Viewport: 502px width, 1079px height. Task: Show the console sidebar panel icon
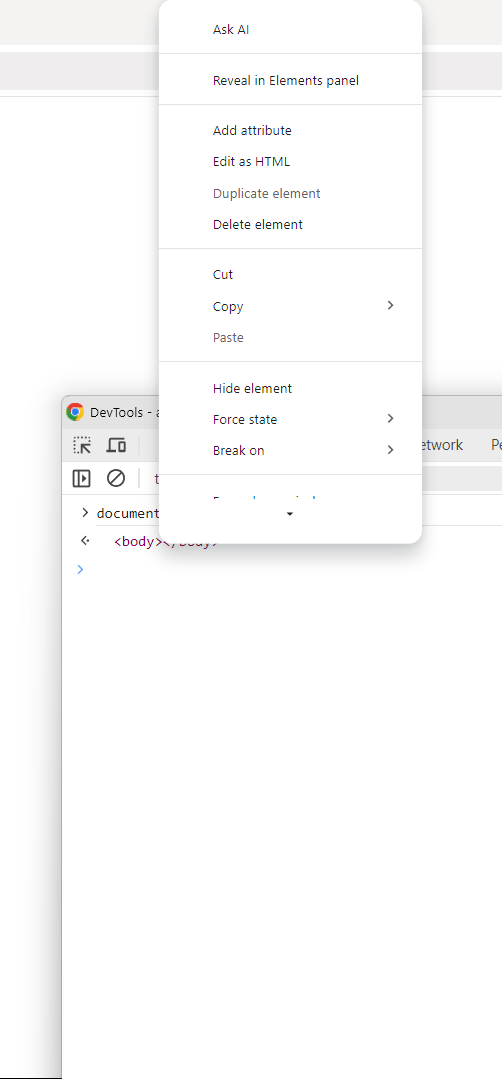coord(82,478)
